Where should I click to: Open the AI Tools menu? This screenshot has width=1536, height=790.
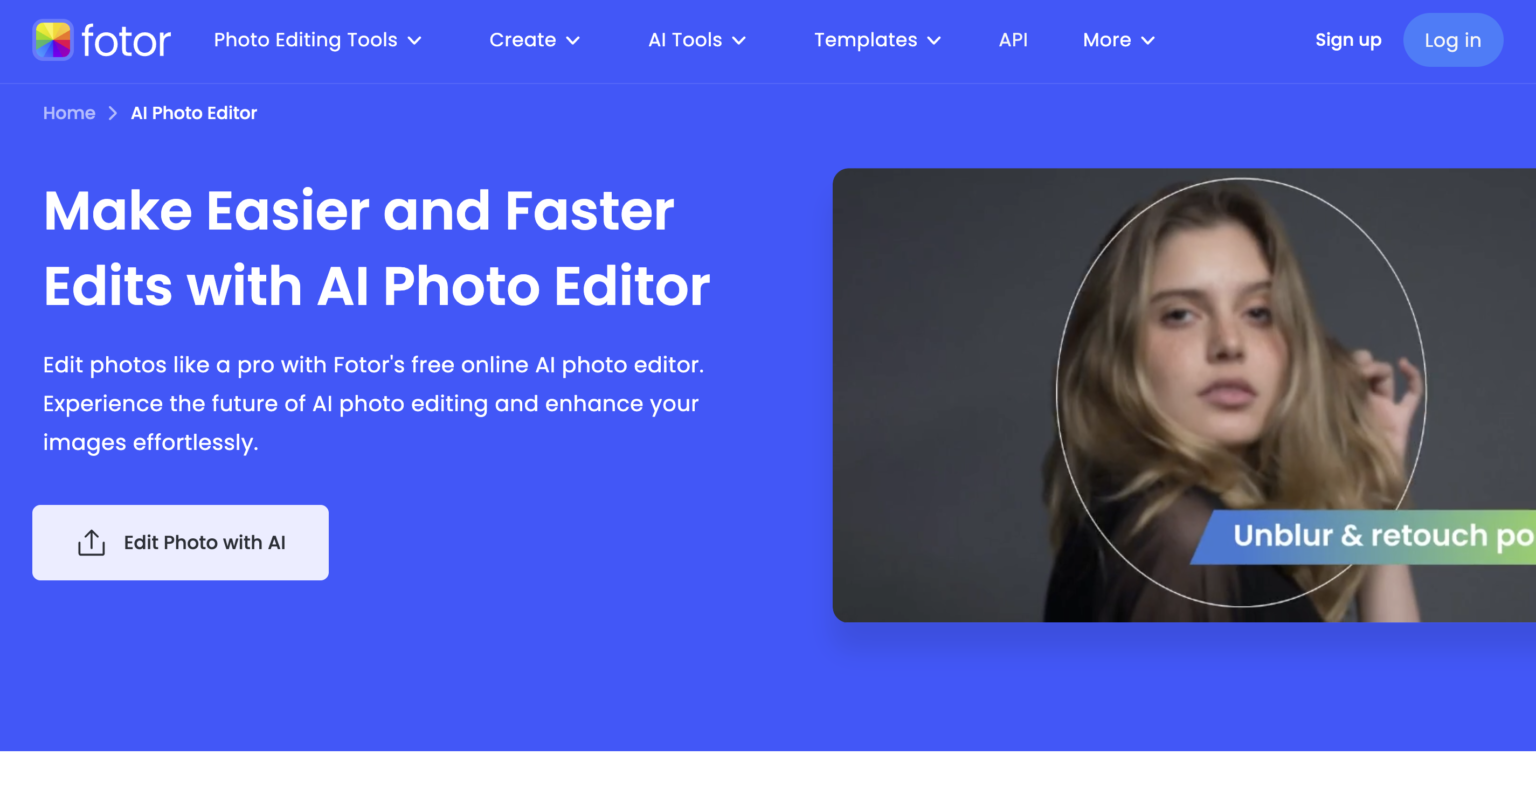coord(685,40)
